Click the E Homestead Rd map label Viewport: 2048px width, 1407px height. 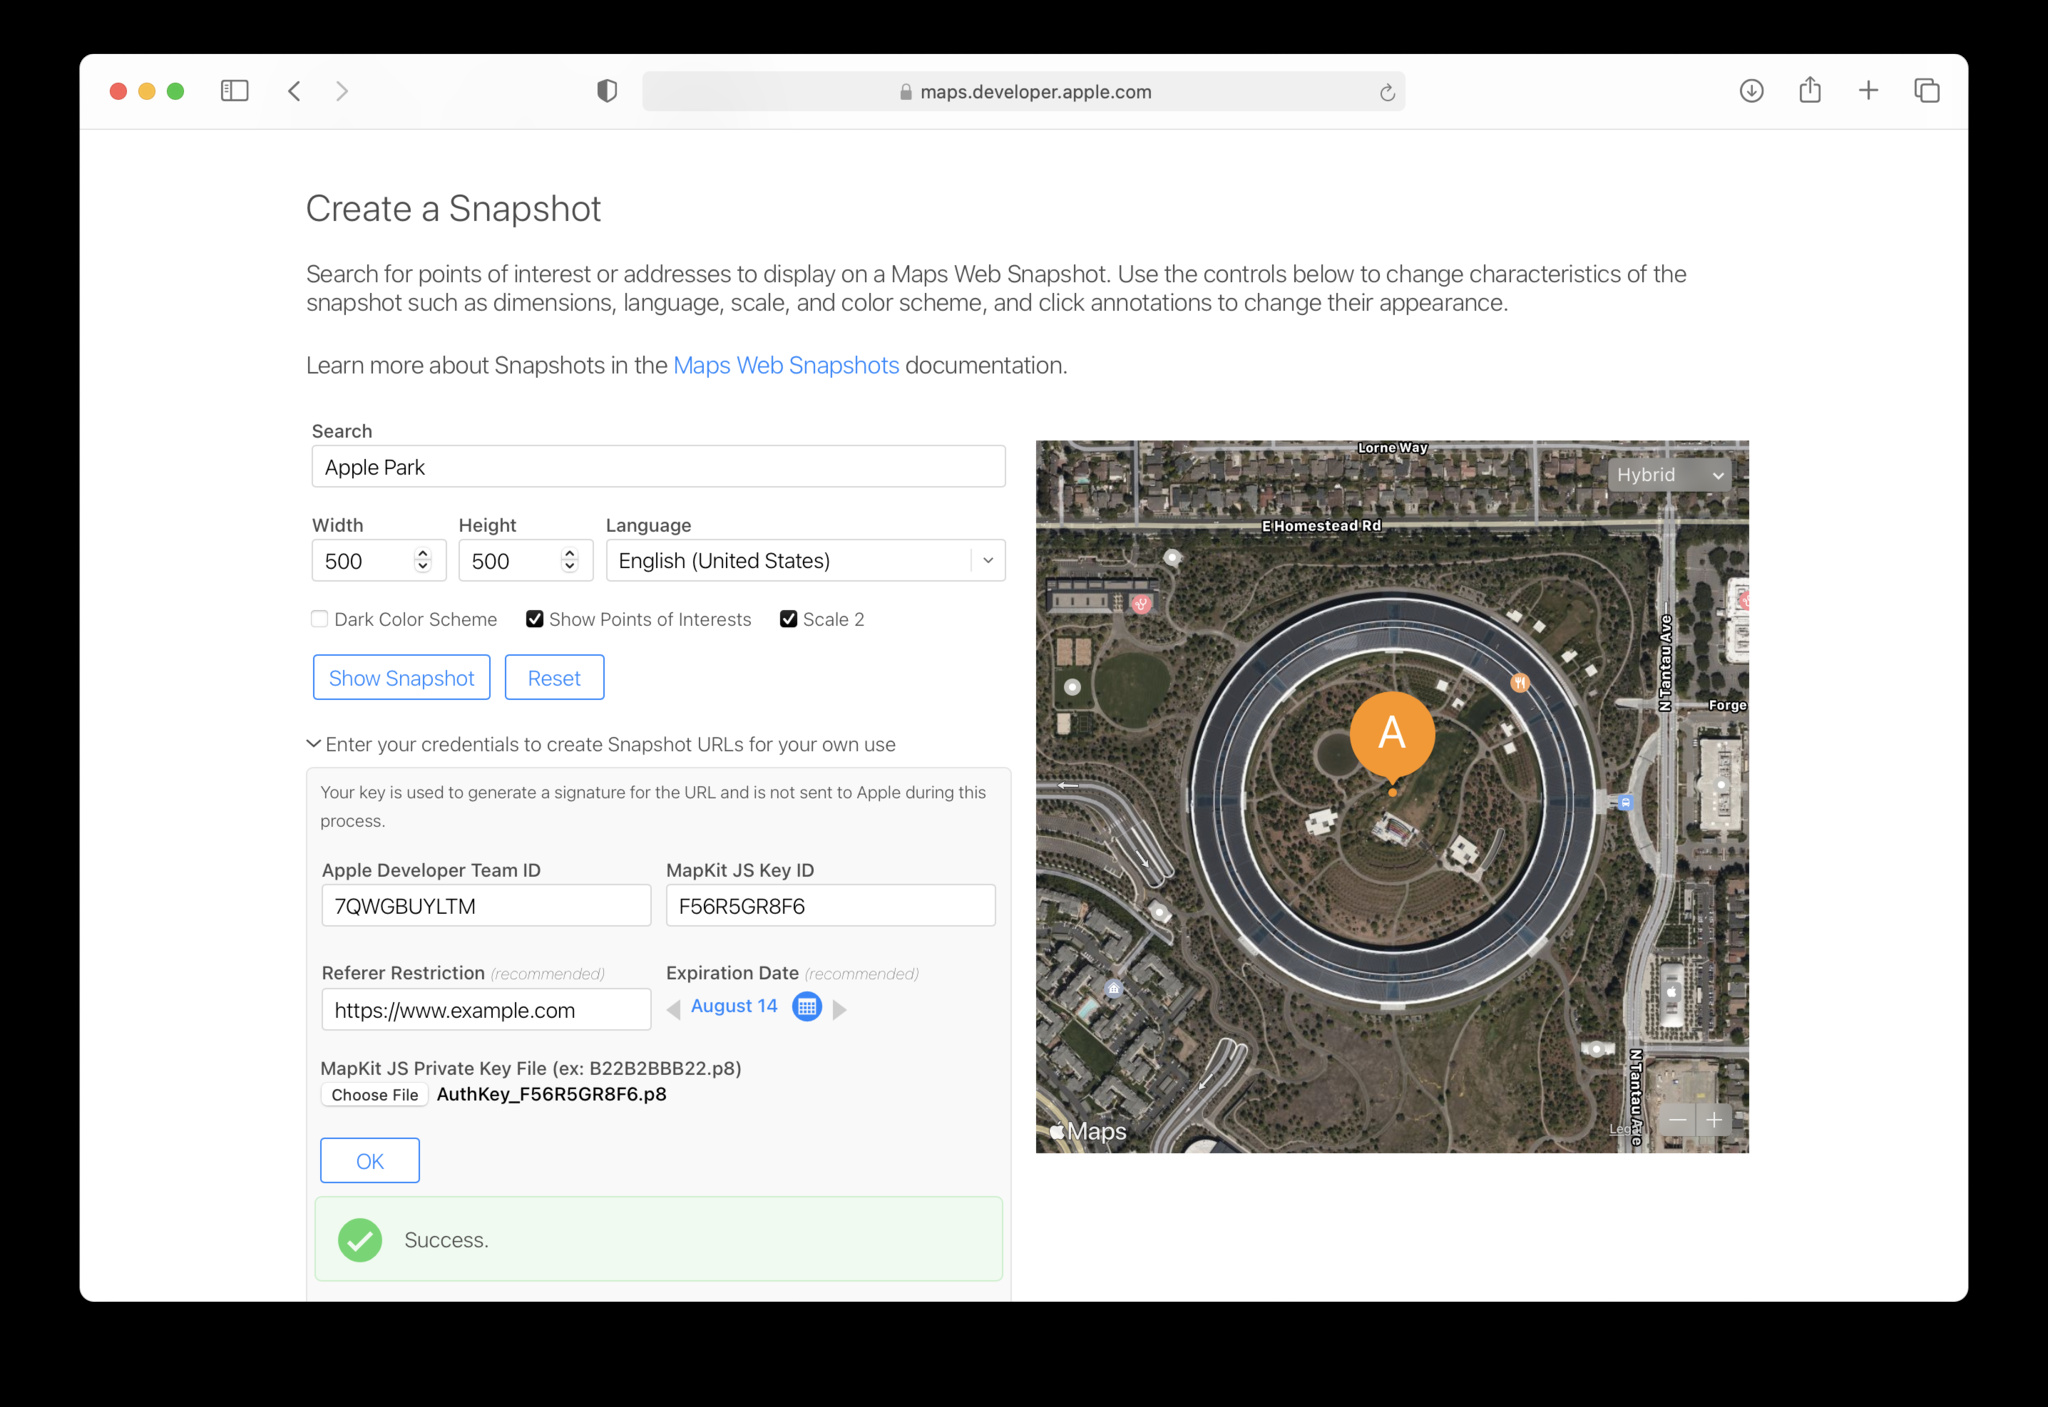pos(1321,526)
